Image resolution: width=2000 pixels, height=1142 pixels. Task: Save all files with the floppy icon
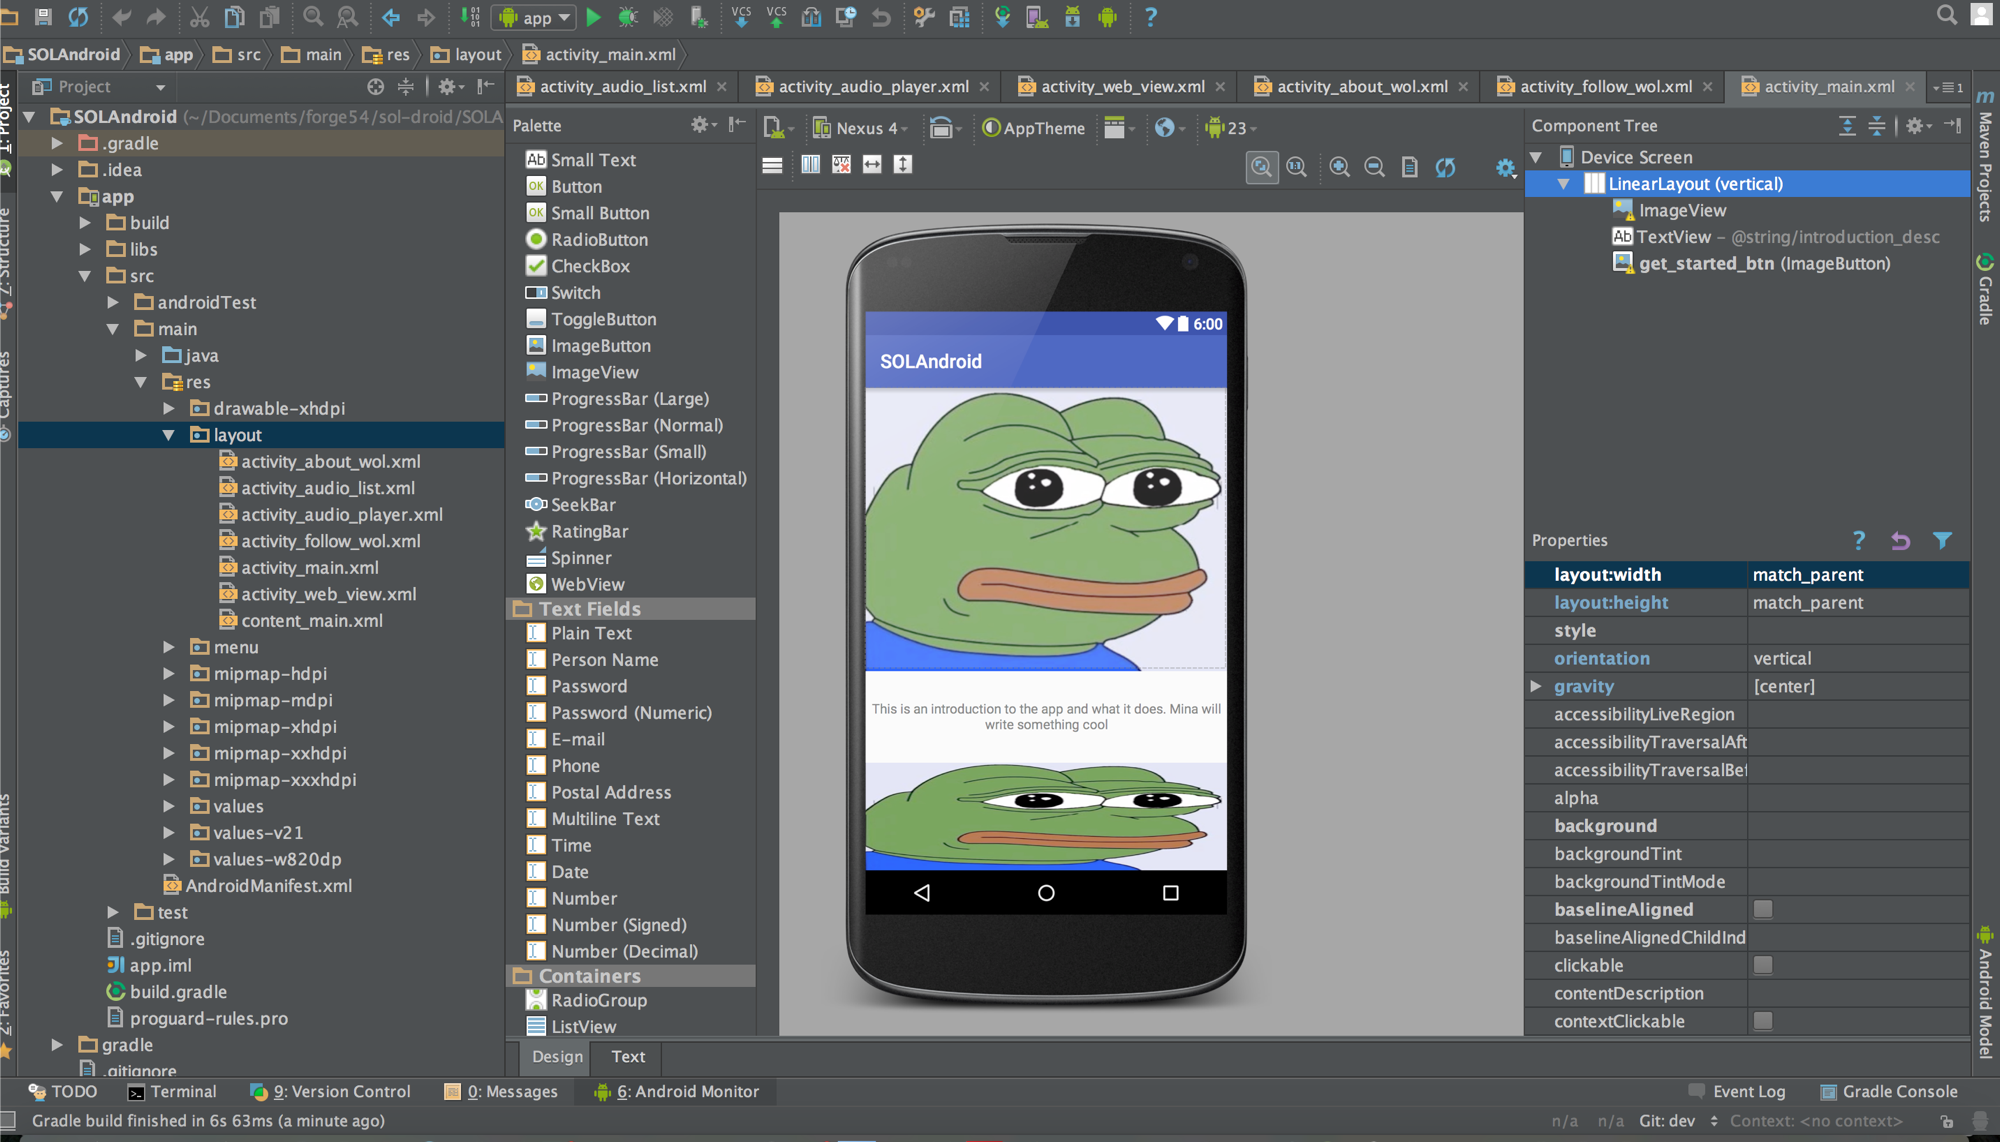click(43, 17)
